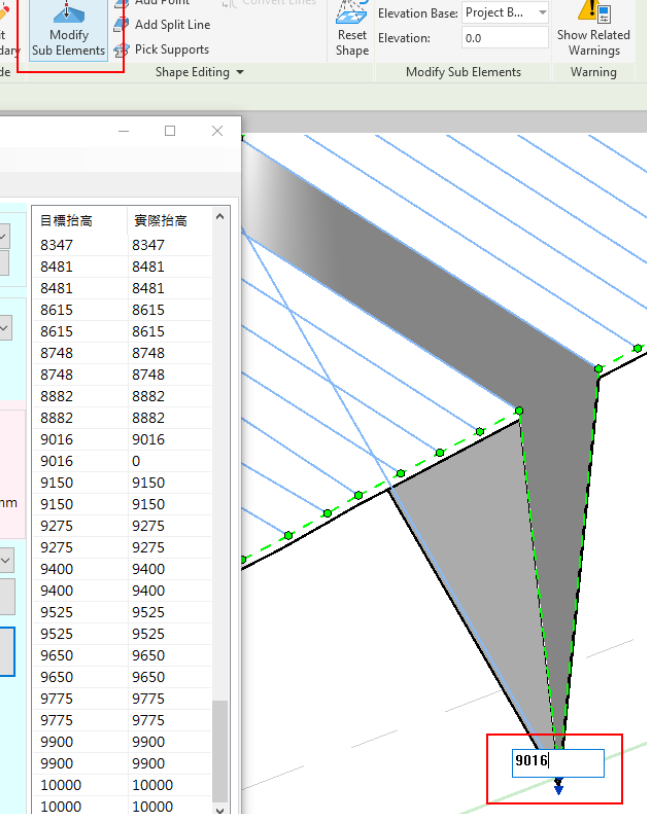This screenshot has height=814, width=647.
Task: Click the blue elevation arrow below the point
Action: (558, 789)
